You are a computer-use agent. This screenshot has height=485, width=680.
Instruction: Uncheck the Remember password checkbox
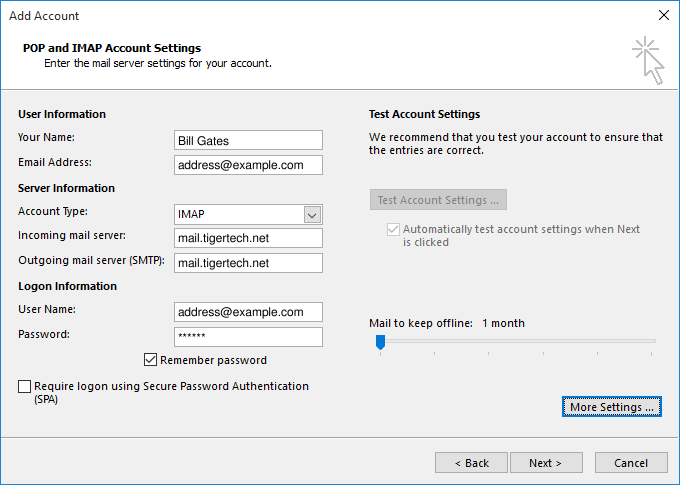click(x=151, y=360)
